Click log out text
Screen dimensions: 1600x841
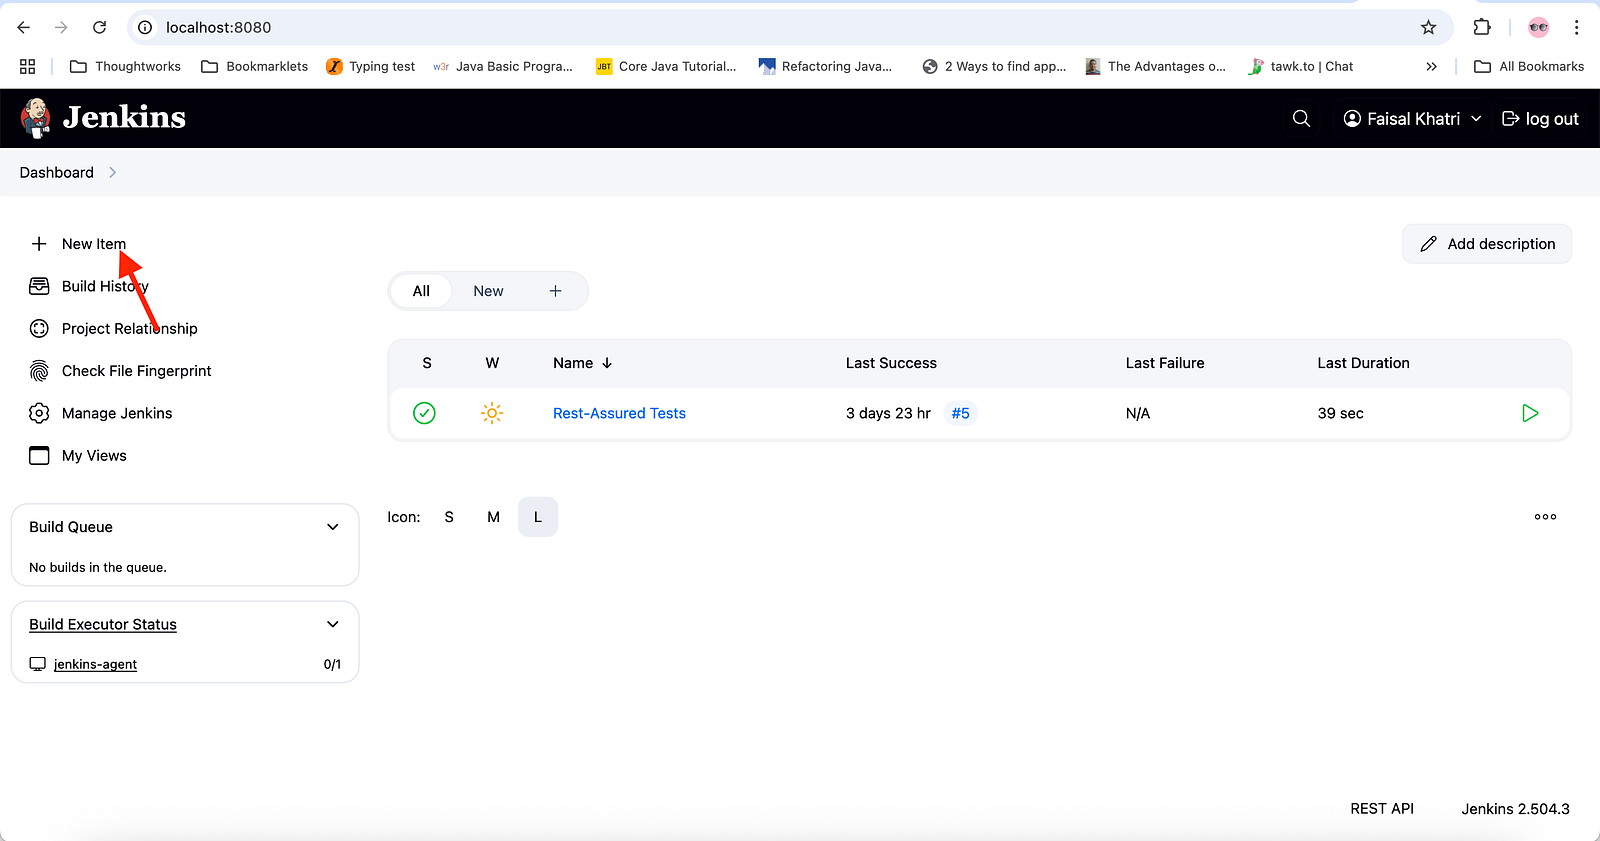[x=1552, y=118]
